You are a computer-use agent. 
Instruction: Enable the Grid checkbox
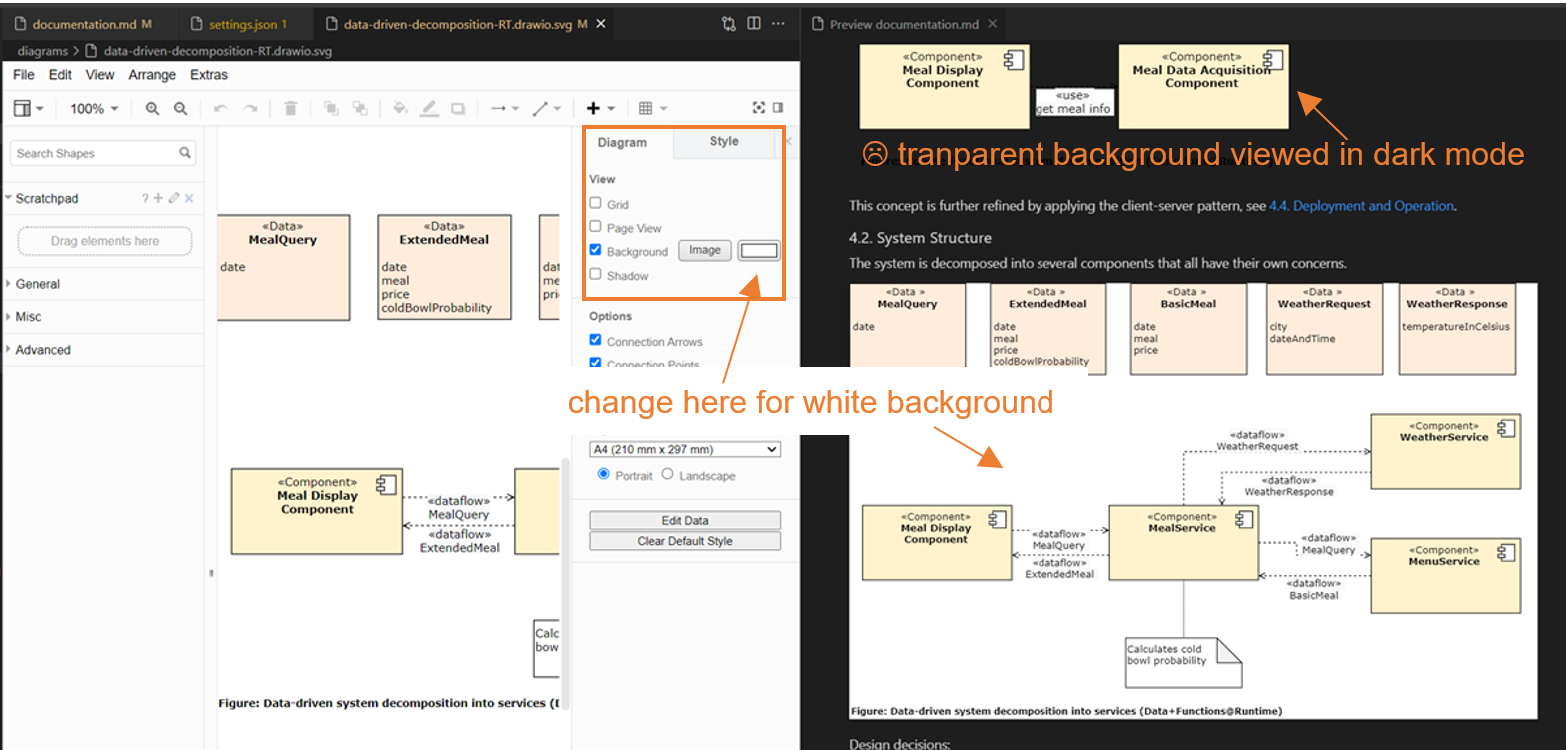(596, 204)
